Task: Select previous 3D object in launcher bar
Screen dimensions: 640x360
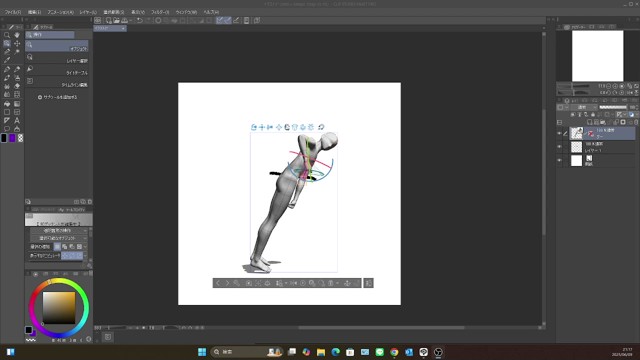Action: (x=218, y=283)
